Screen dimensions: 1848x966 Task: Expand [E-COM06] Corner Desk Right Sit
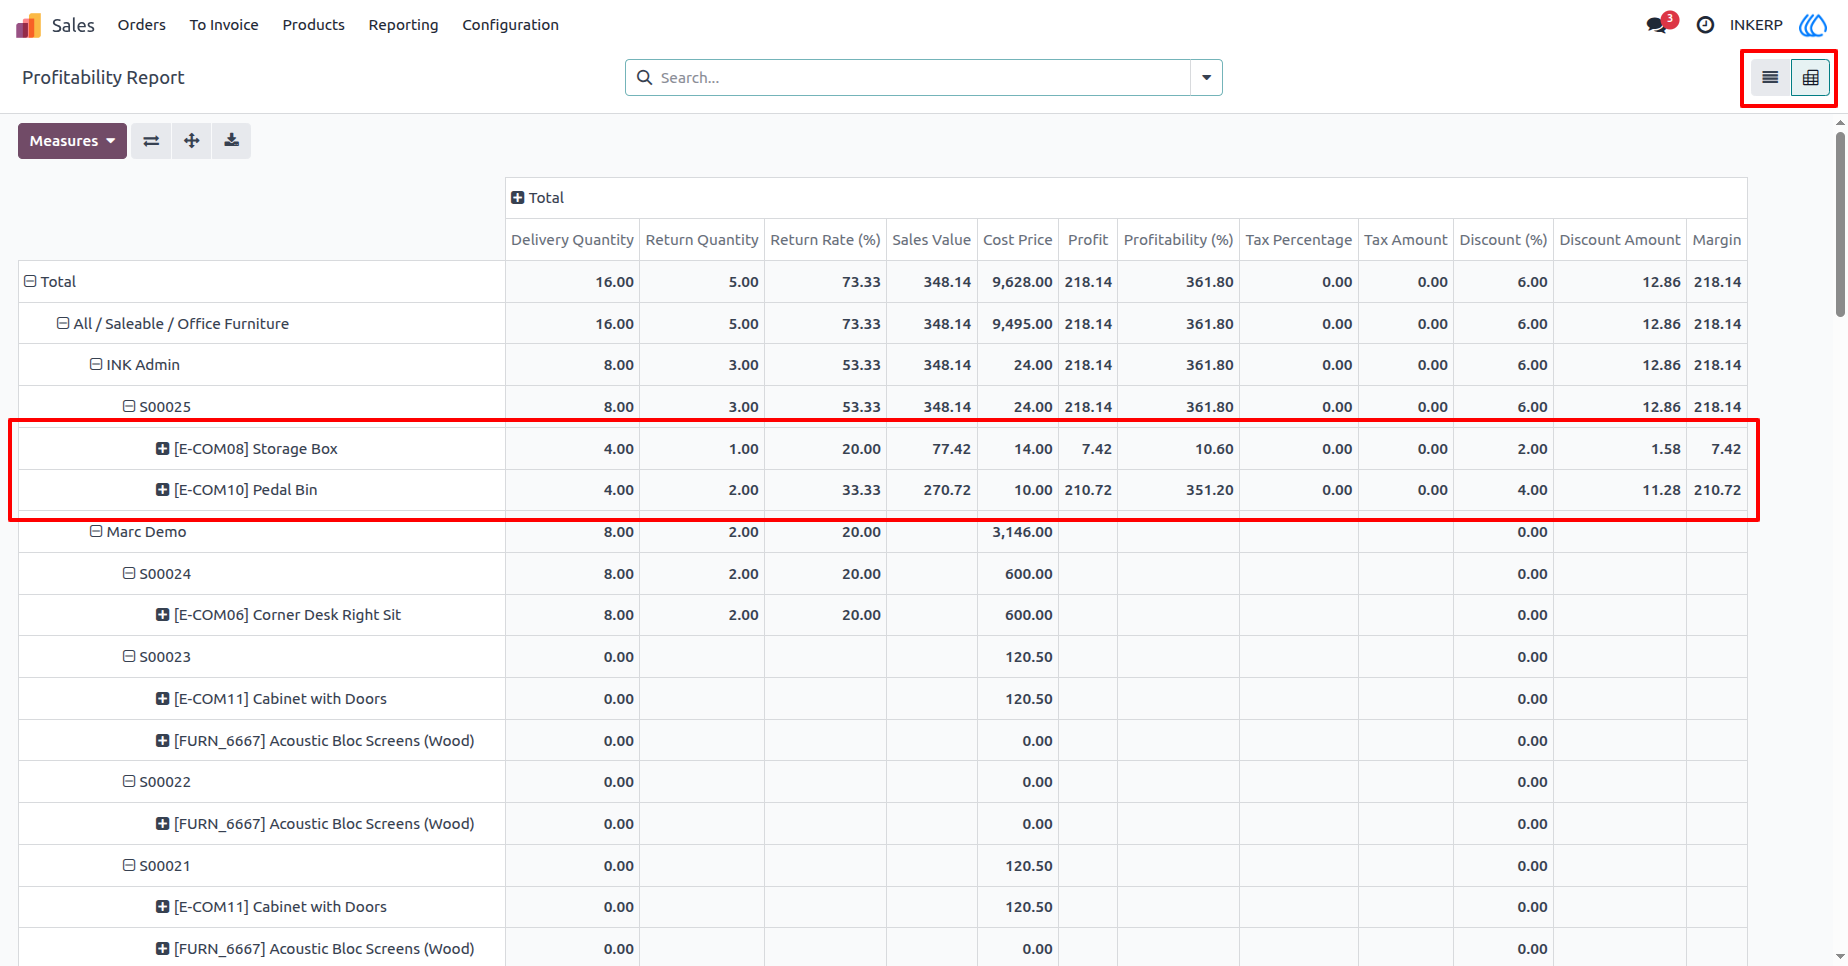(x=162, y=615)
